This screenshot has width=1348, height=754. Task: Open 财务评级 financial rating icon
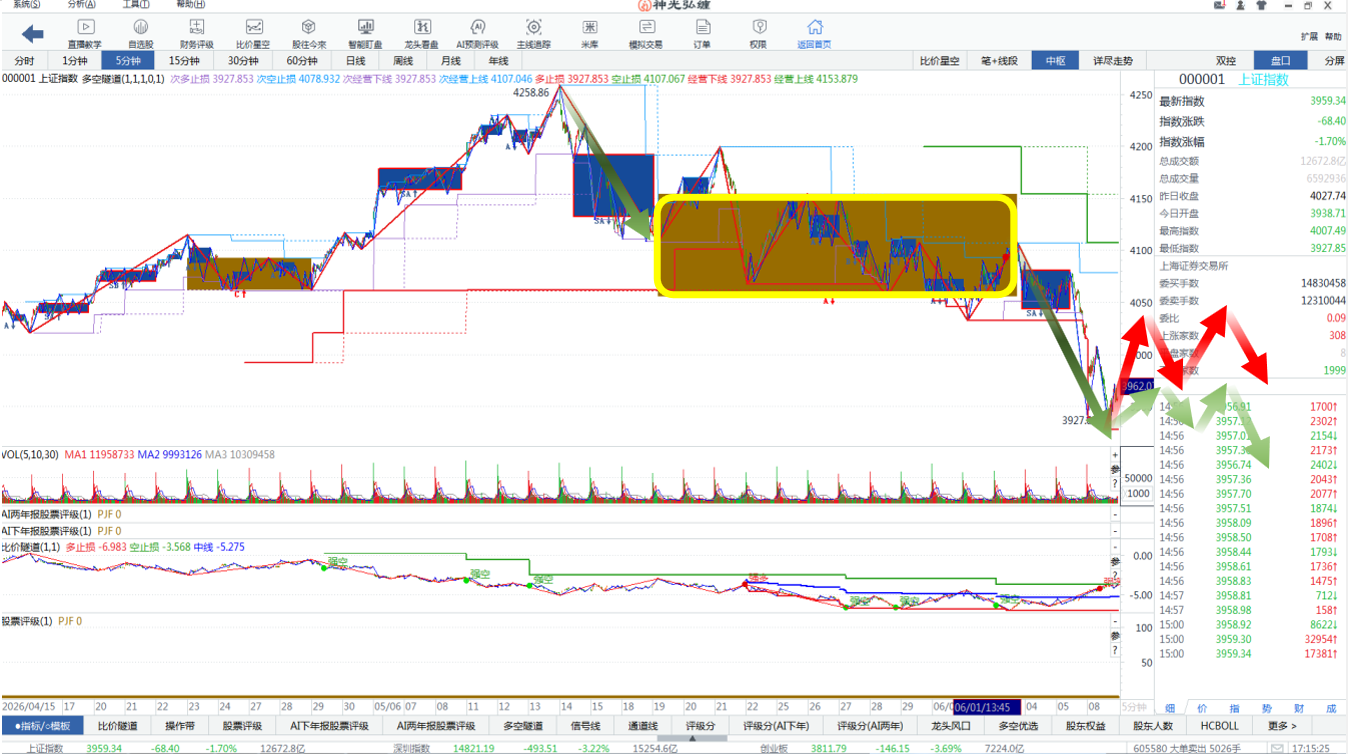click(197, 33)
